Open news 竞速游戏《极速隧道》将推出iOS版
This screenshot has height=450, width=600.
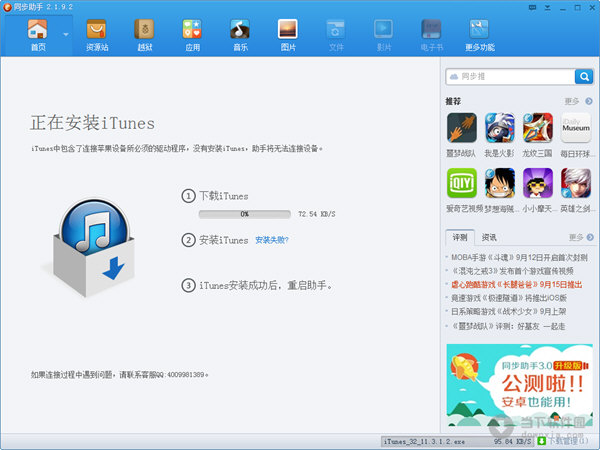click(x=509, y=298)
